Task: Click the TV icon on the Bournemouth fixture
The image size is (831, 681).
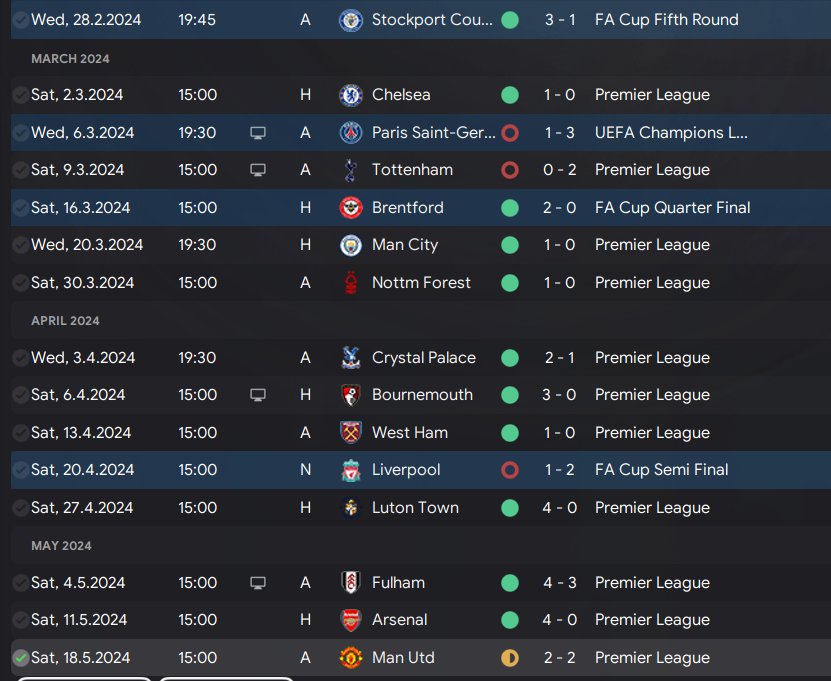Action: pos(258,395)
